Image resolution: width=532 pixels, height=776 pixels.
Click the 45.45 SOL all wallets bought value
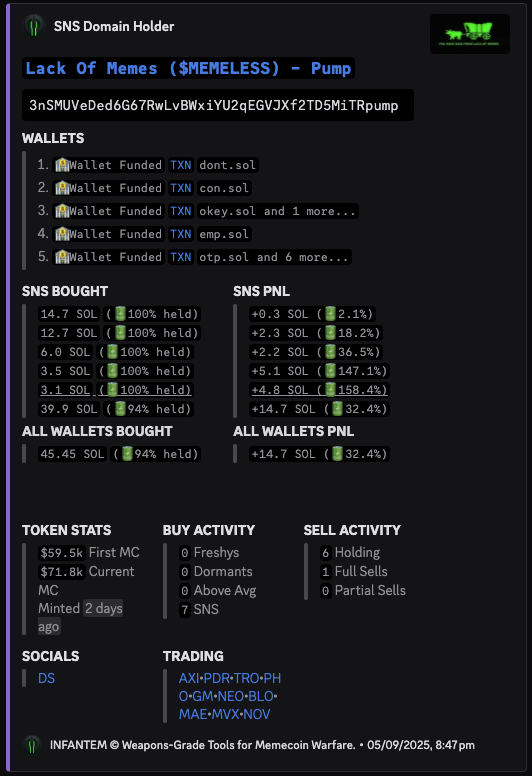click(72, 454)
